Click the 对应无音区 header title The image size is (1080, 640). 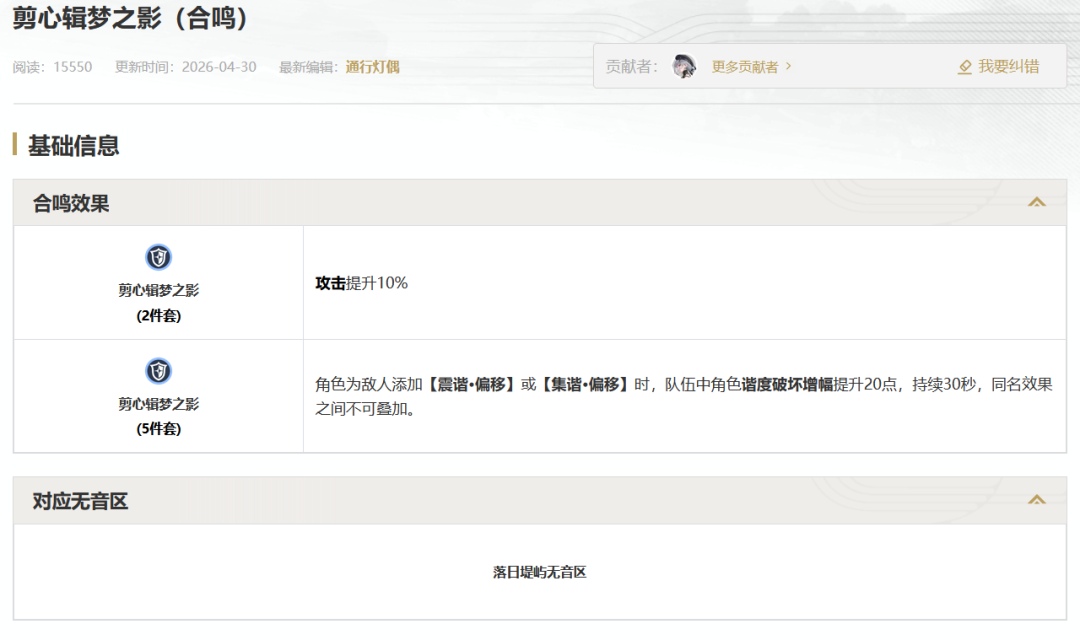81,501
